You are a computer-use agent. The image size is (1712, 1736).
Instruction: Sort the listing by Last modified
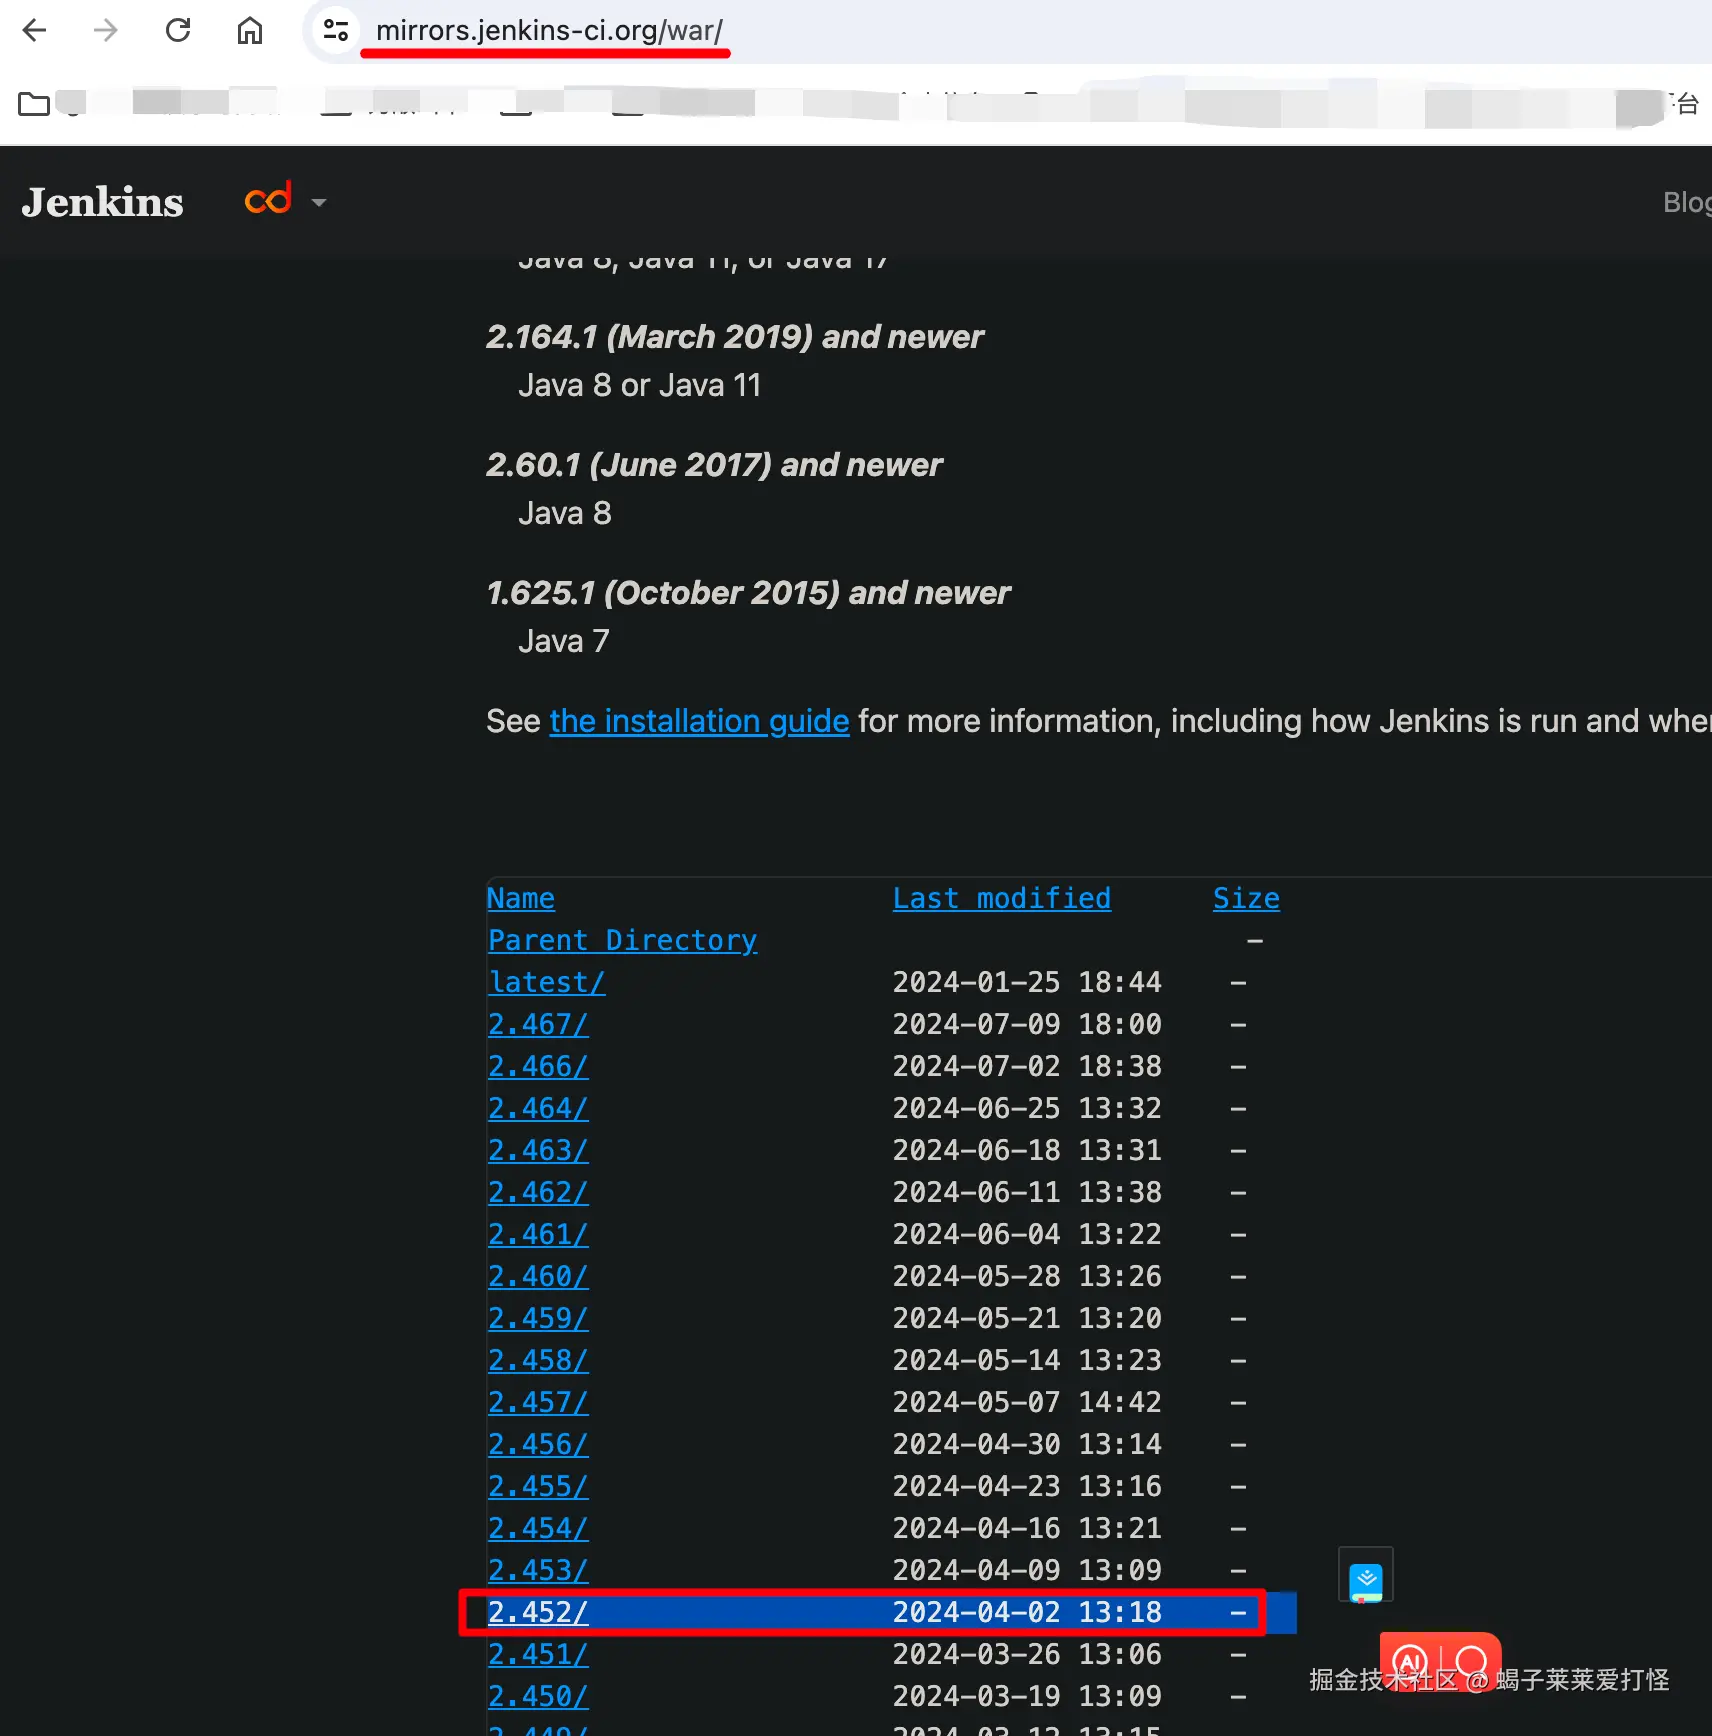pyautogui.click(x=1002, y=898)
